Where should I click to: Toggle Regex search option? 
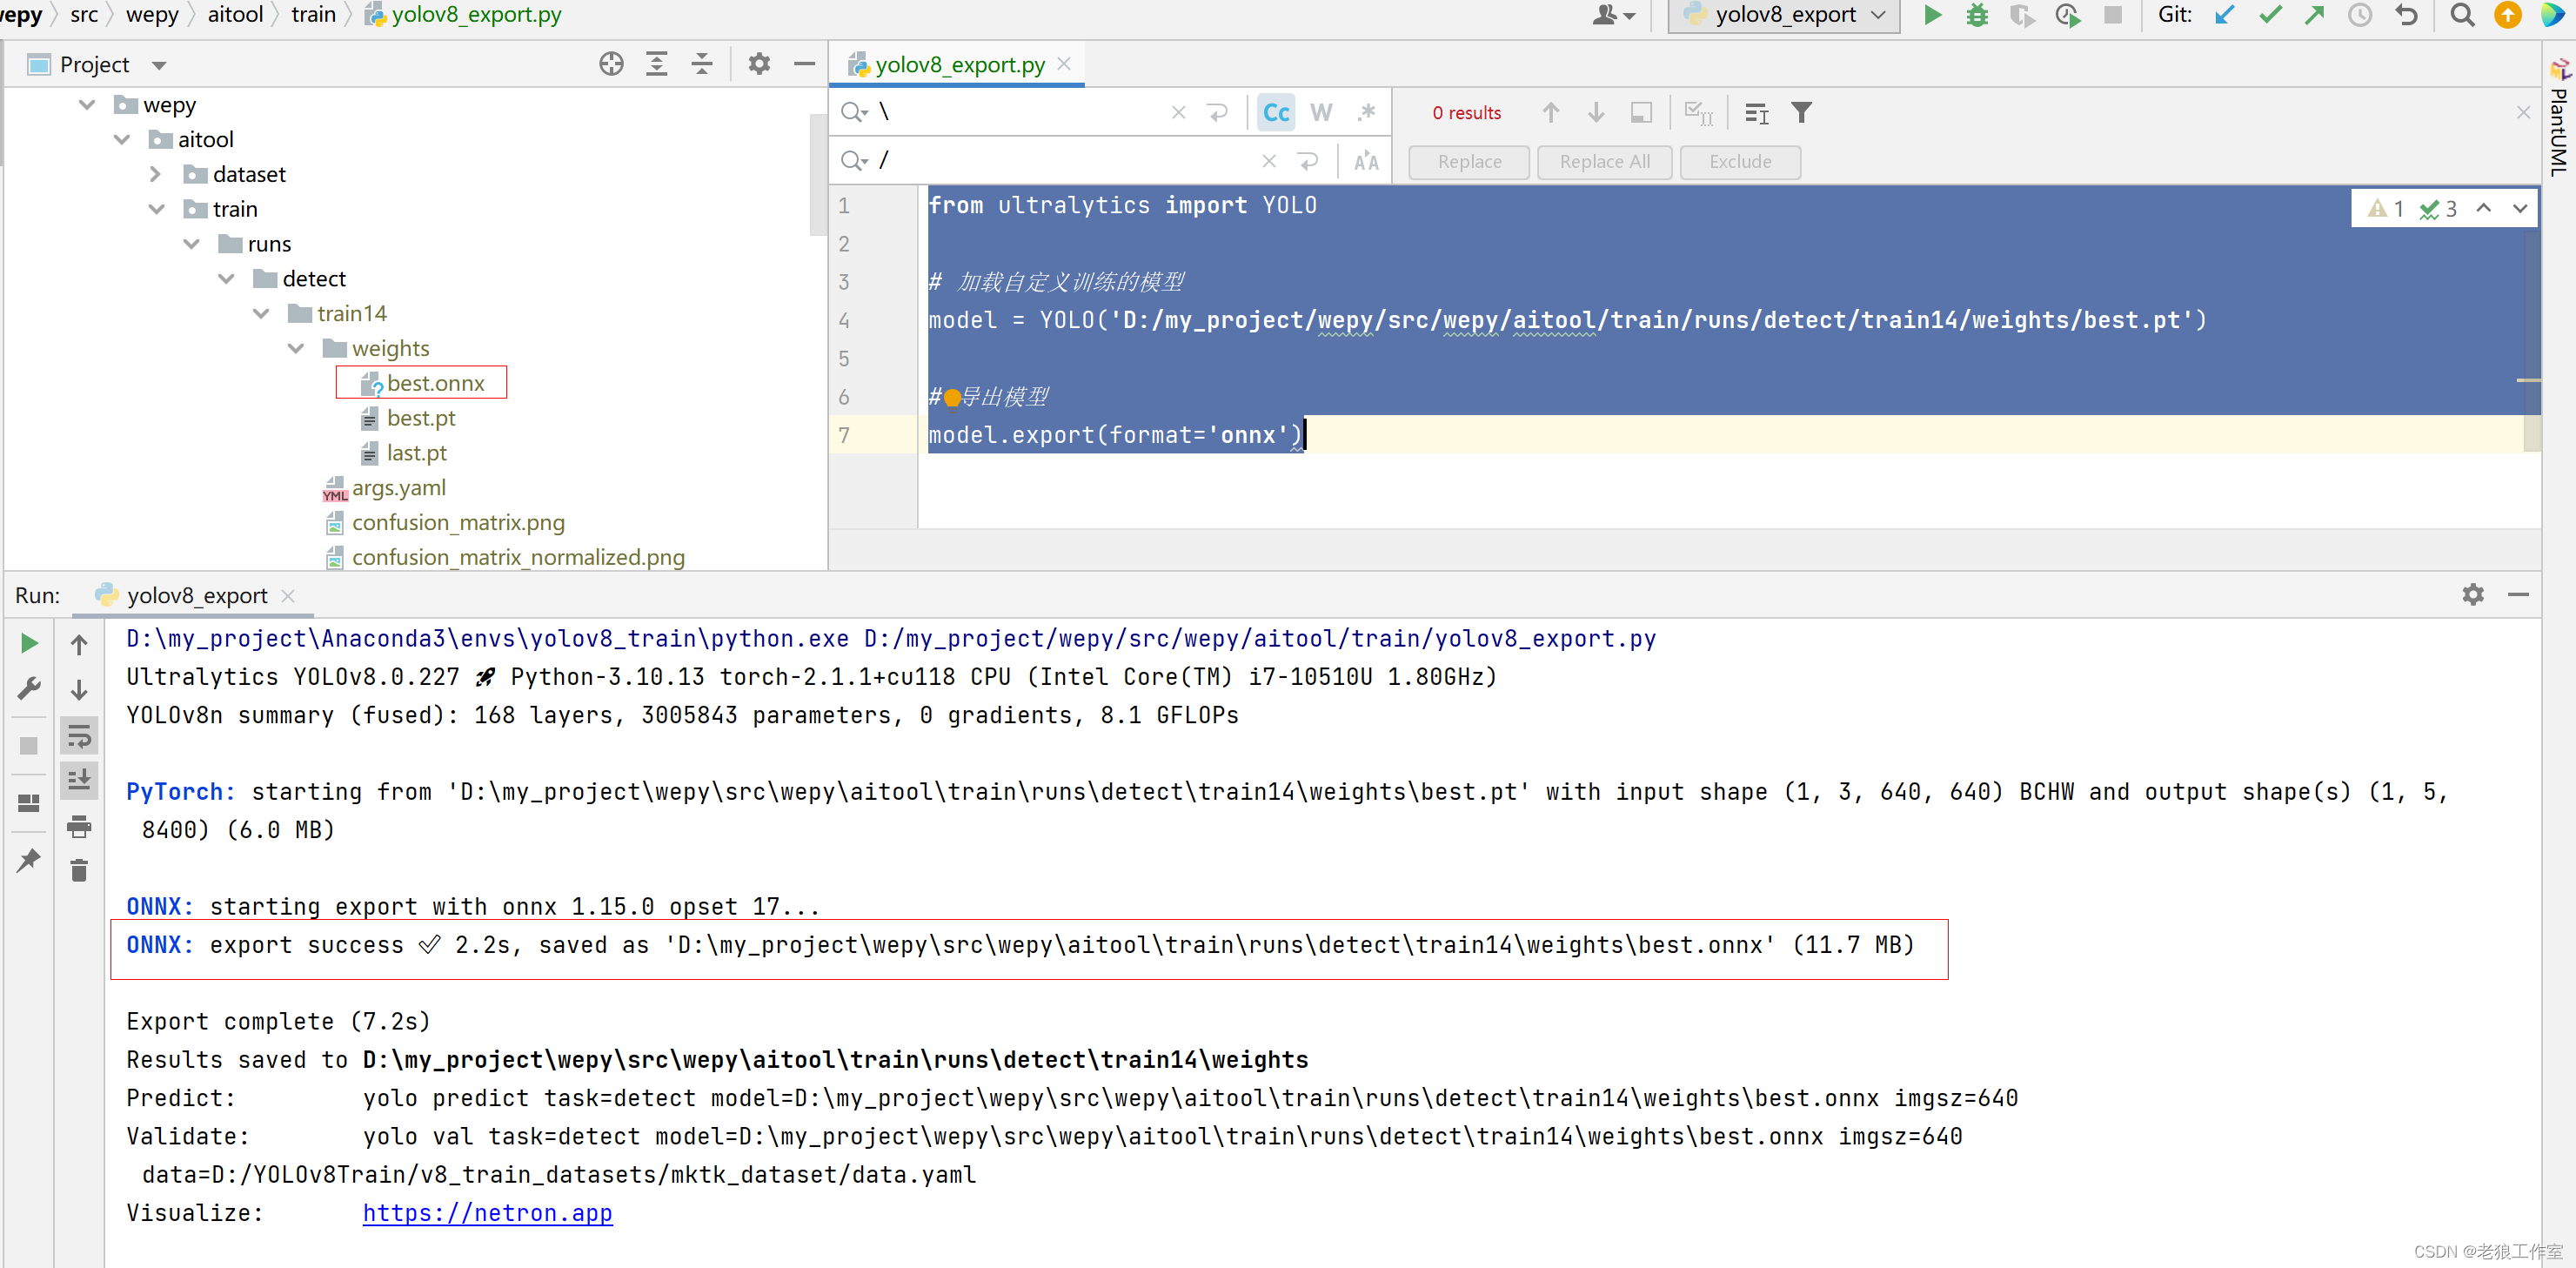[x=1366, y=112]
